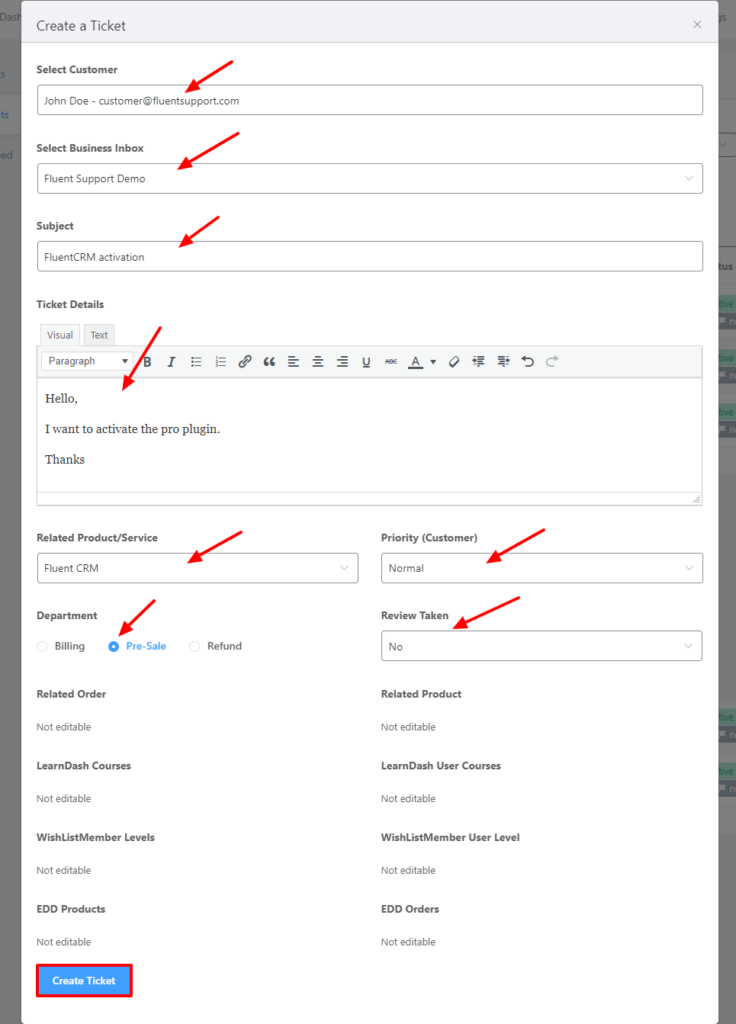Switch to the Visual editor tab
Viewport: 736px width, 1024px height.
tap(60, 335)
